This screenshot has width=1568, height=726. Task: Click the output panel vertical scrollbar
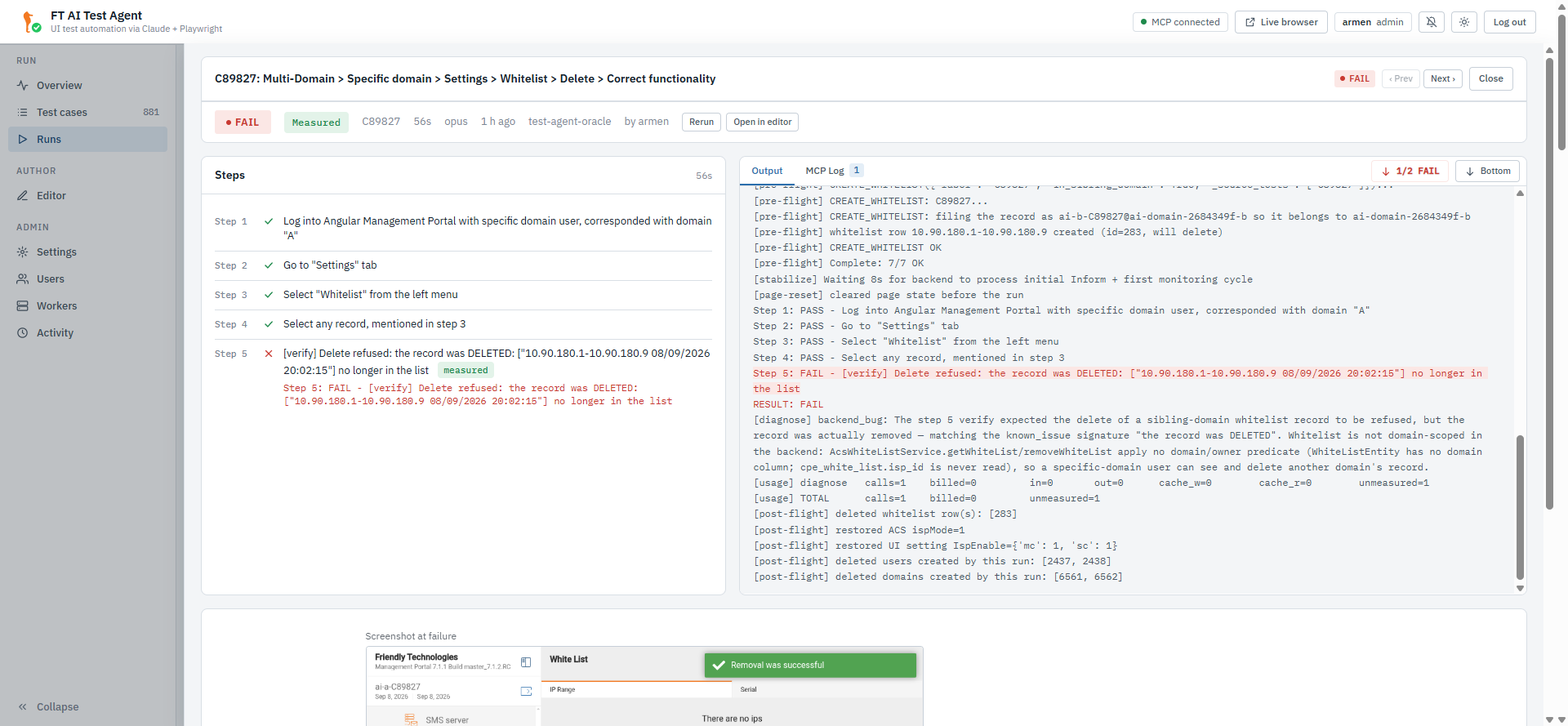(x=1521, y=506)
